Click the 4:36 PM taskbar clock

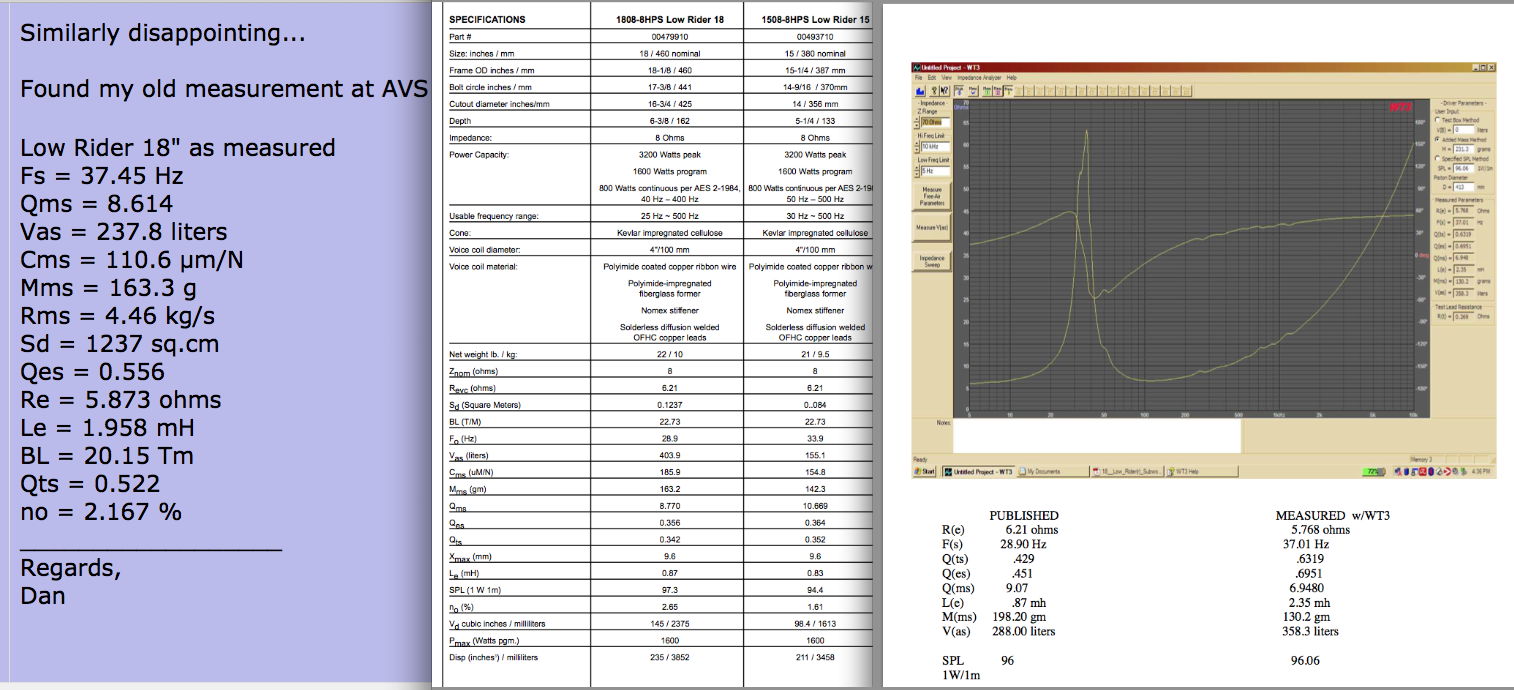(x=1480, y=471)
